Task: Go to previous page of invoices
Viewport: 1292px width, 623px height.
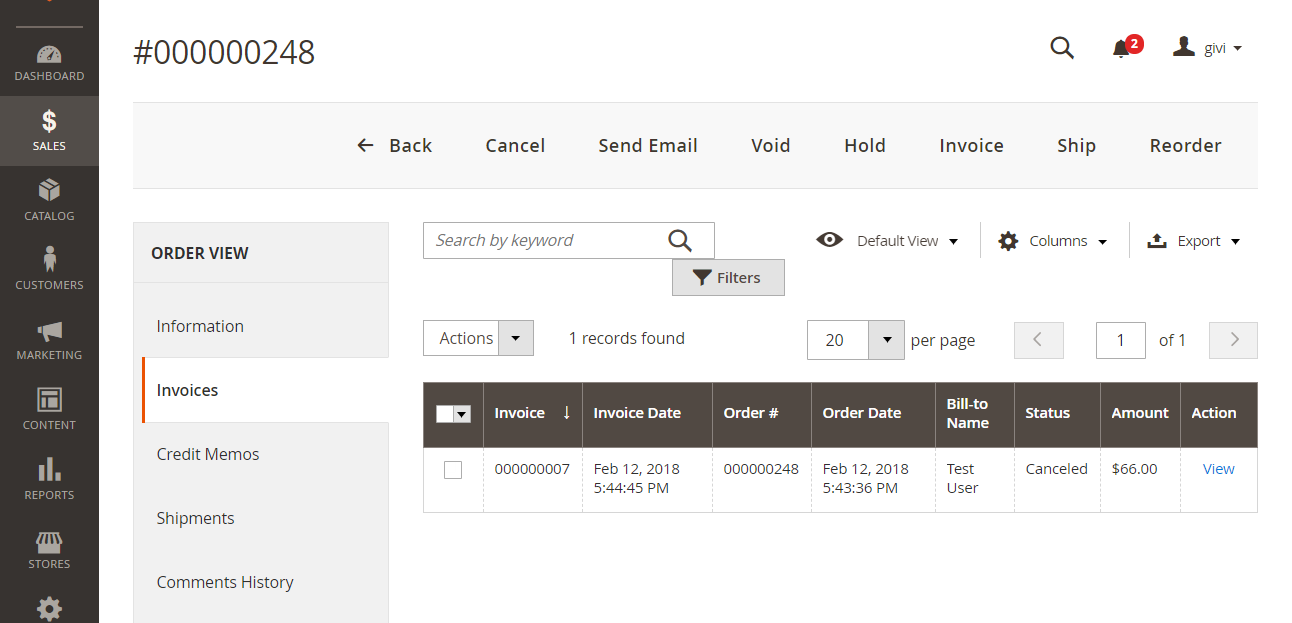Action: 1038,340
